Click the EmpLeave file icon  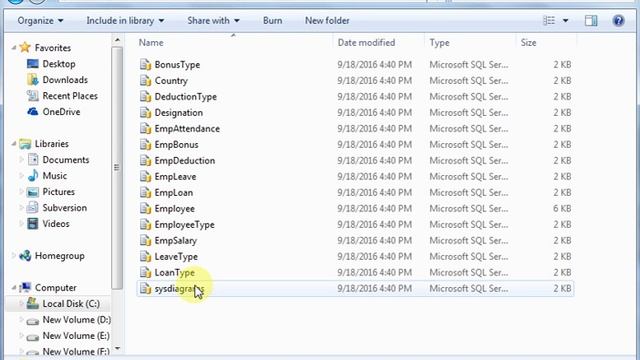pyautogui.click(x=145, y=176)
